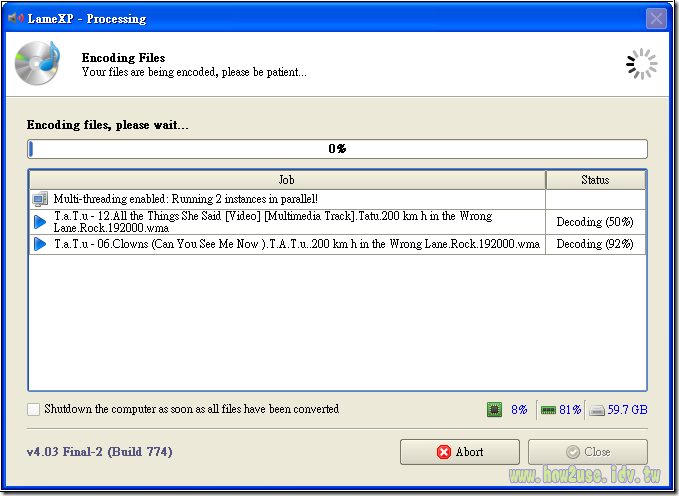The image size is (679, 496).
Task: Select the '06.Clowns' job row
Action: pyautogui.click(x=290, y=244)
